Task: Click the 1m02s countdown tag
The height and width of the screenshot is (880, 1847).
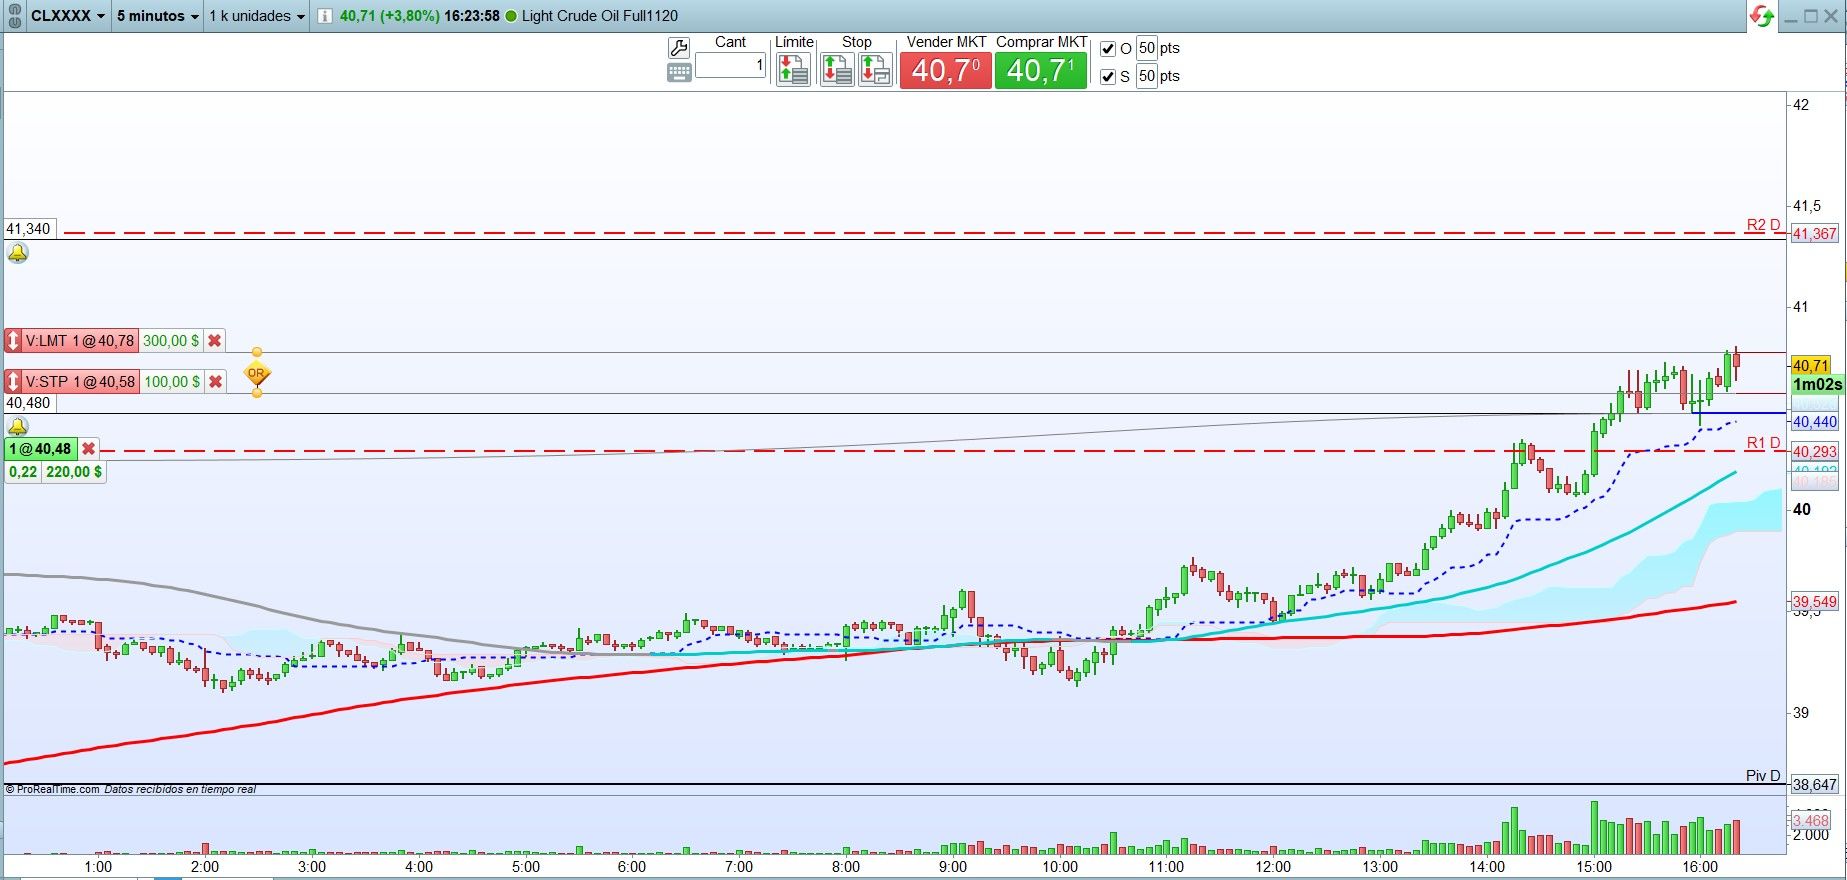Action: [1817, 385]
